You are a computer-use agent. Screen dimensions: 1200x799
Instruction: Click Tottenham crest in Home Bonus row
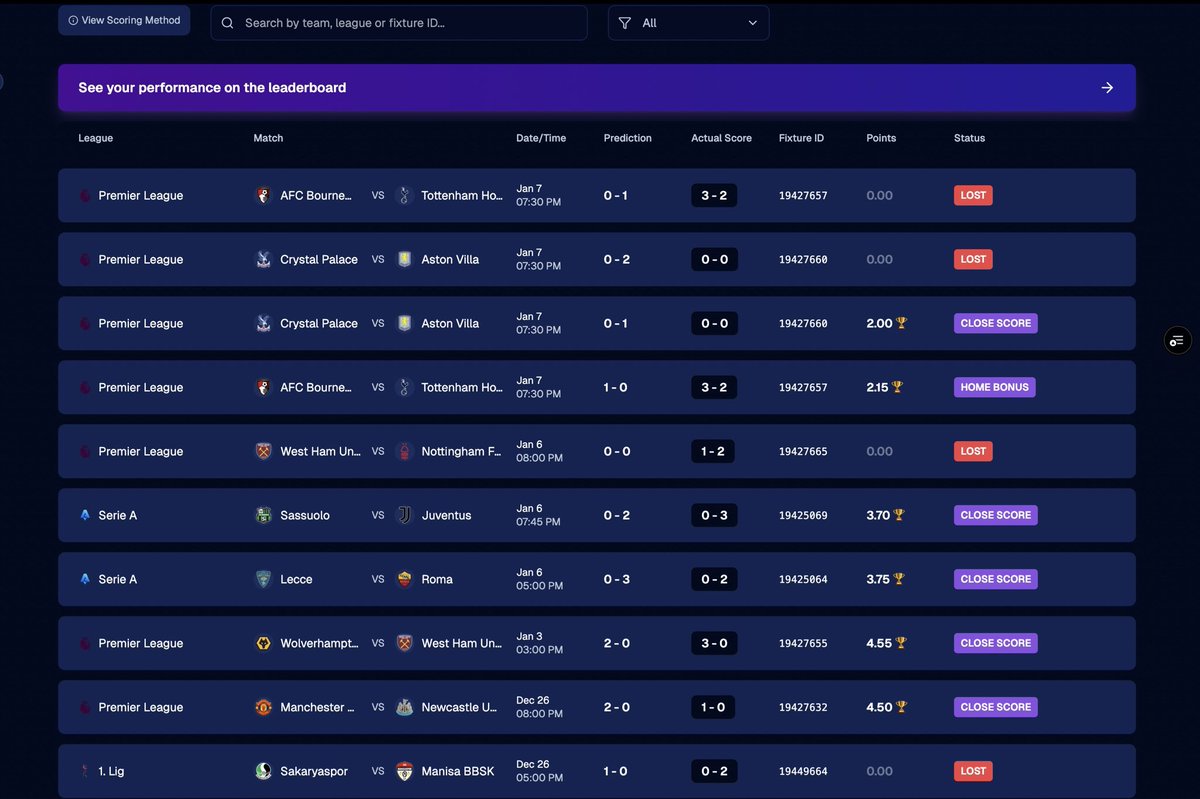(x=405, y=387)
